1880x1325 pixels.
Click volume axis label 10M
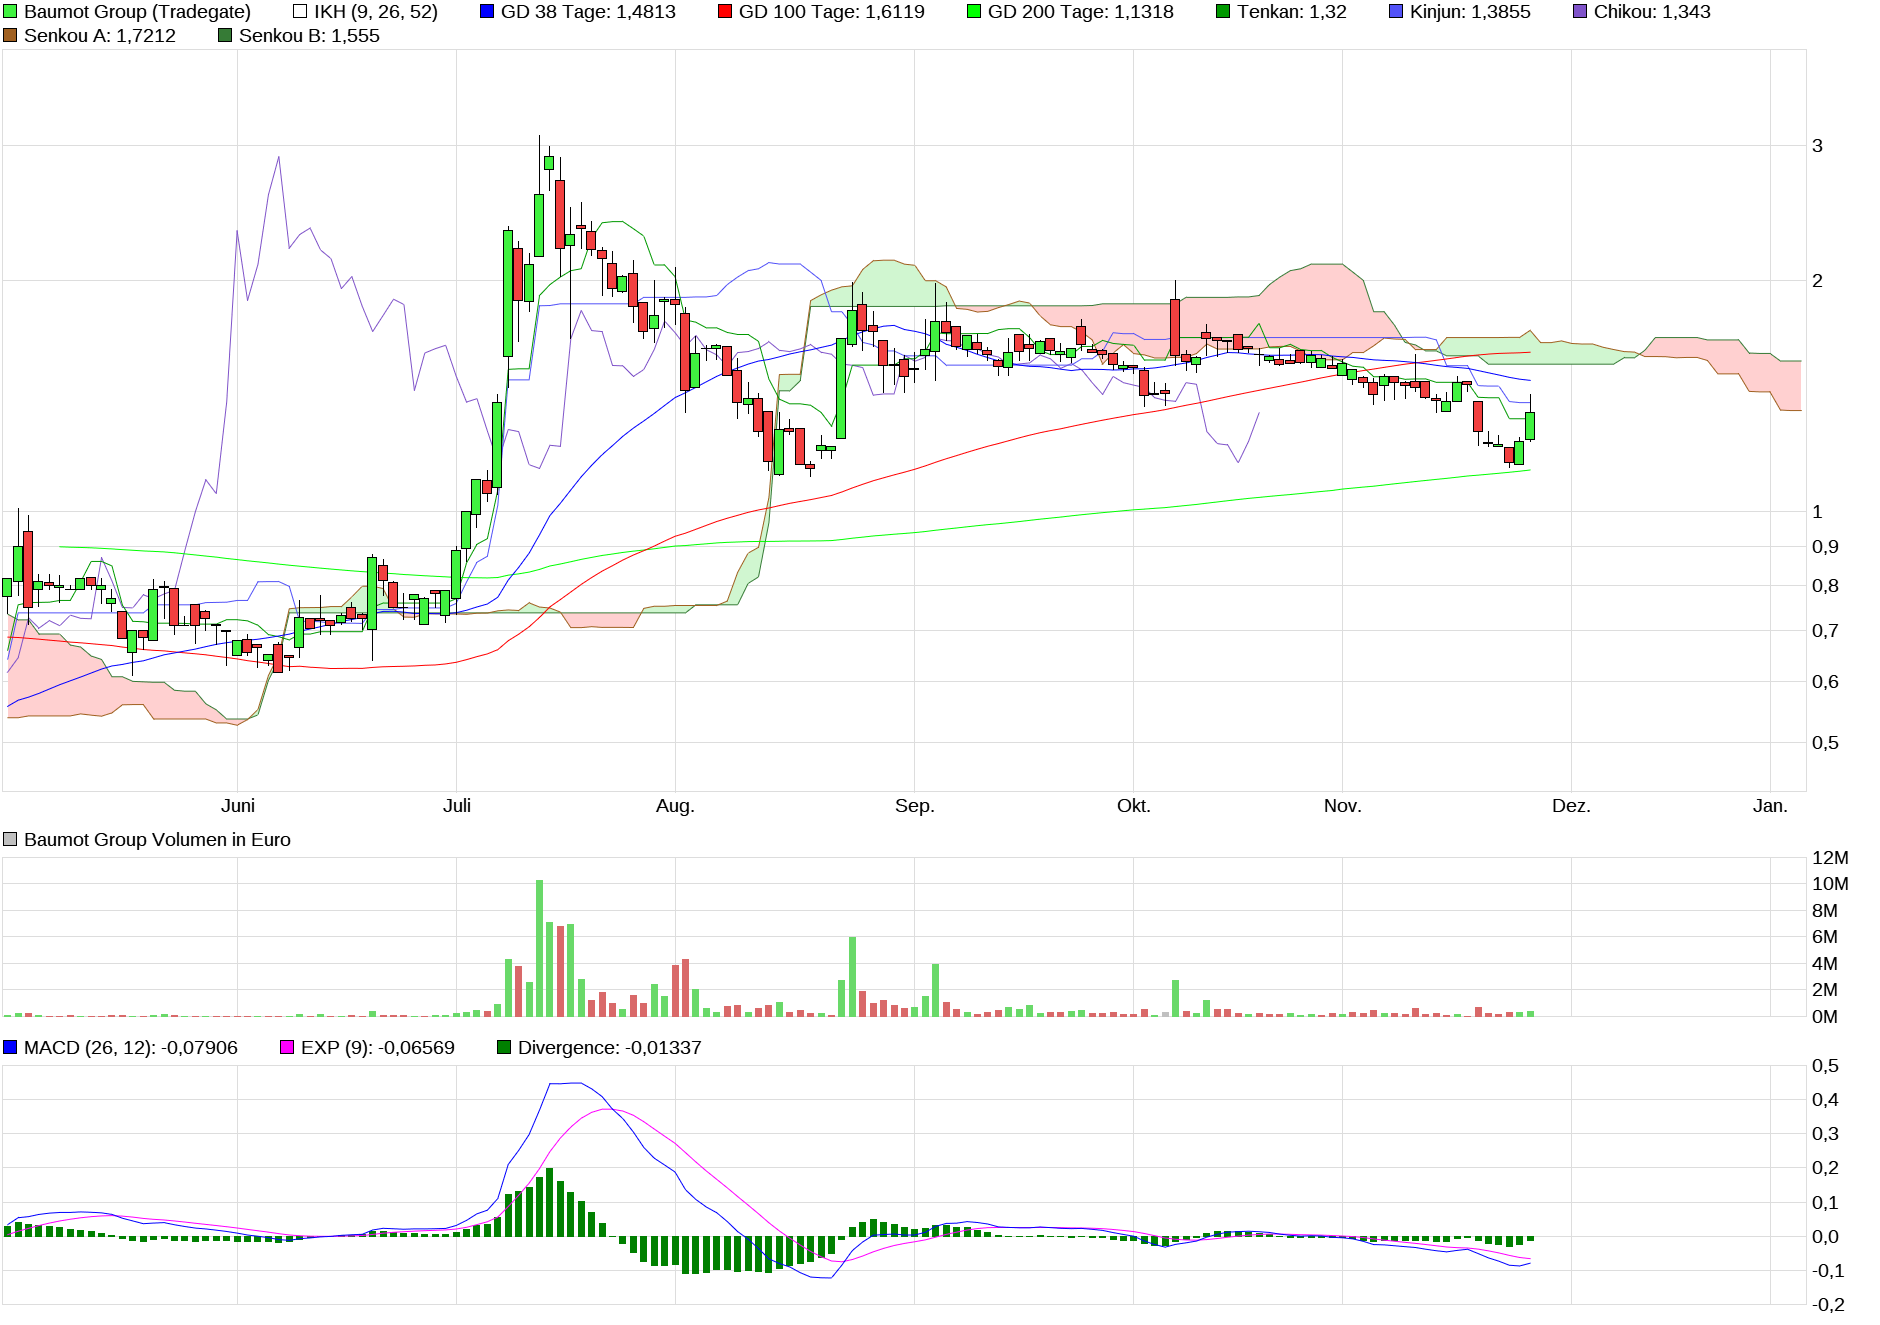click(x=1830, y=884)
